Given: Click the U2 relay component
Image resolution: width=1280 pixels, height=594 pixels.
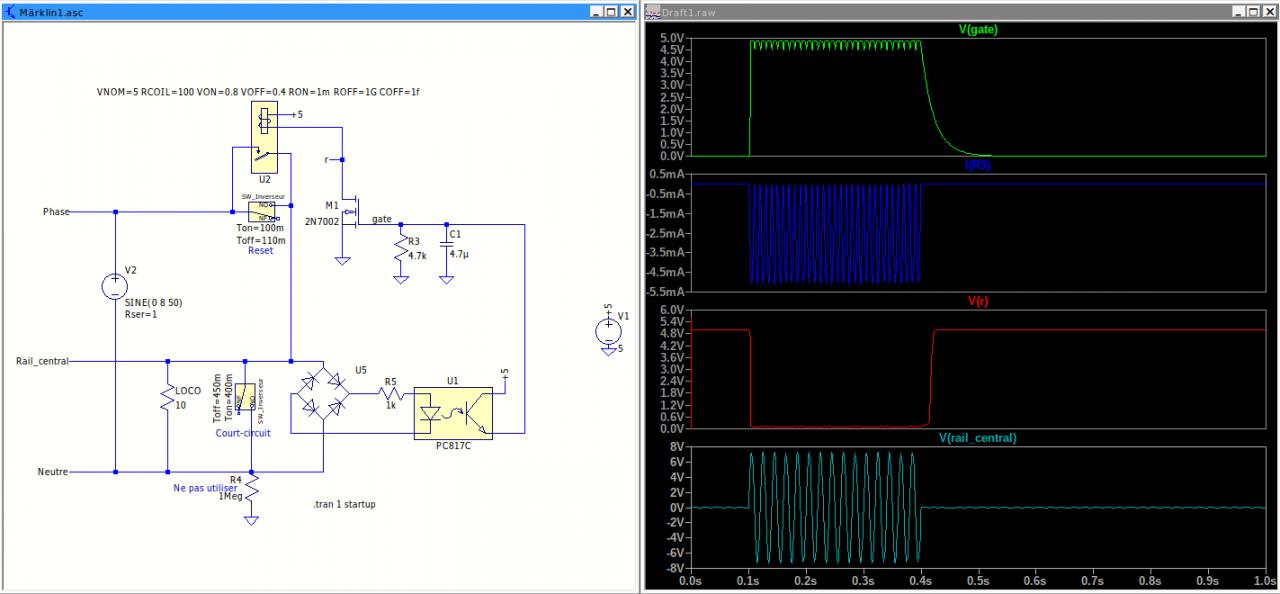Looking at the screenshot, I should tap(262, 137).
